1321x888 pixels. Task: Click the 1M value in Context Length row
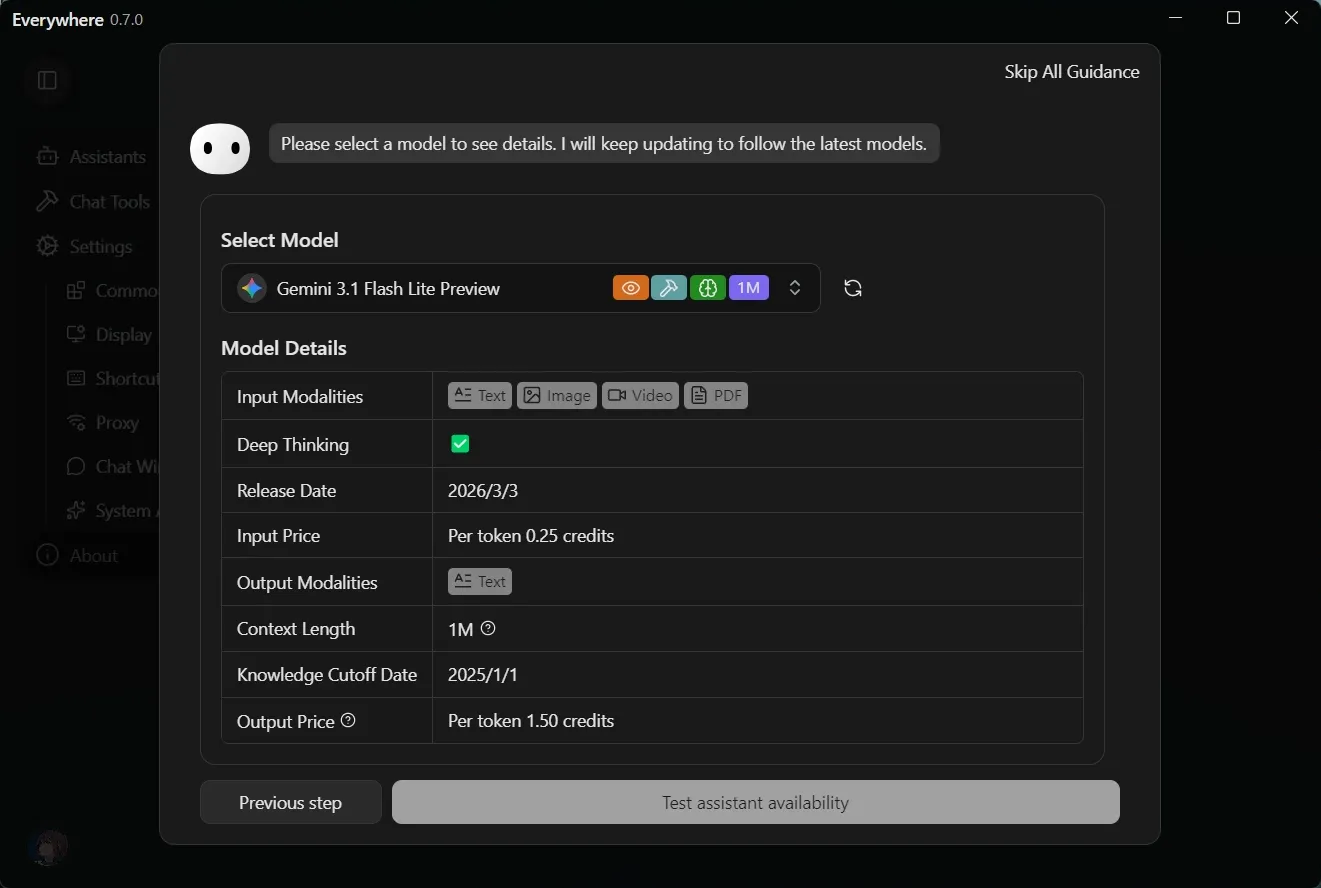[x=461, y=629]
